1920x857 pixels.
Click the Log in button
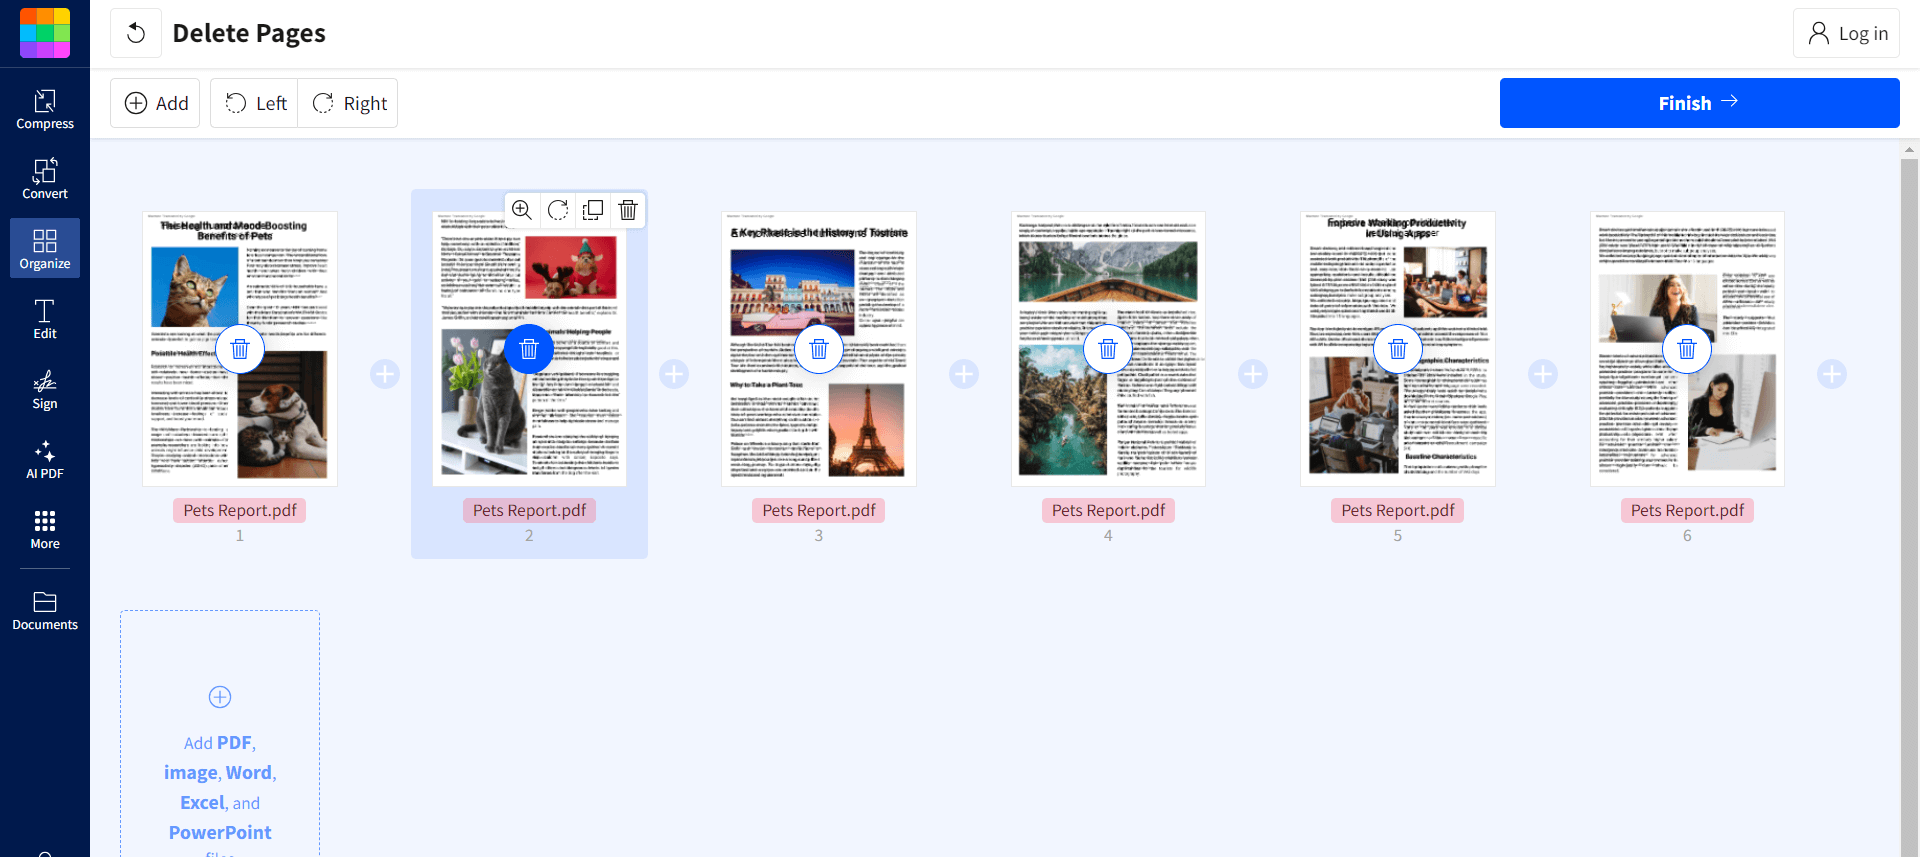click(1846, 33)
